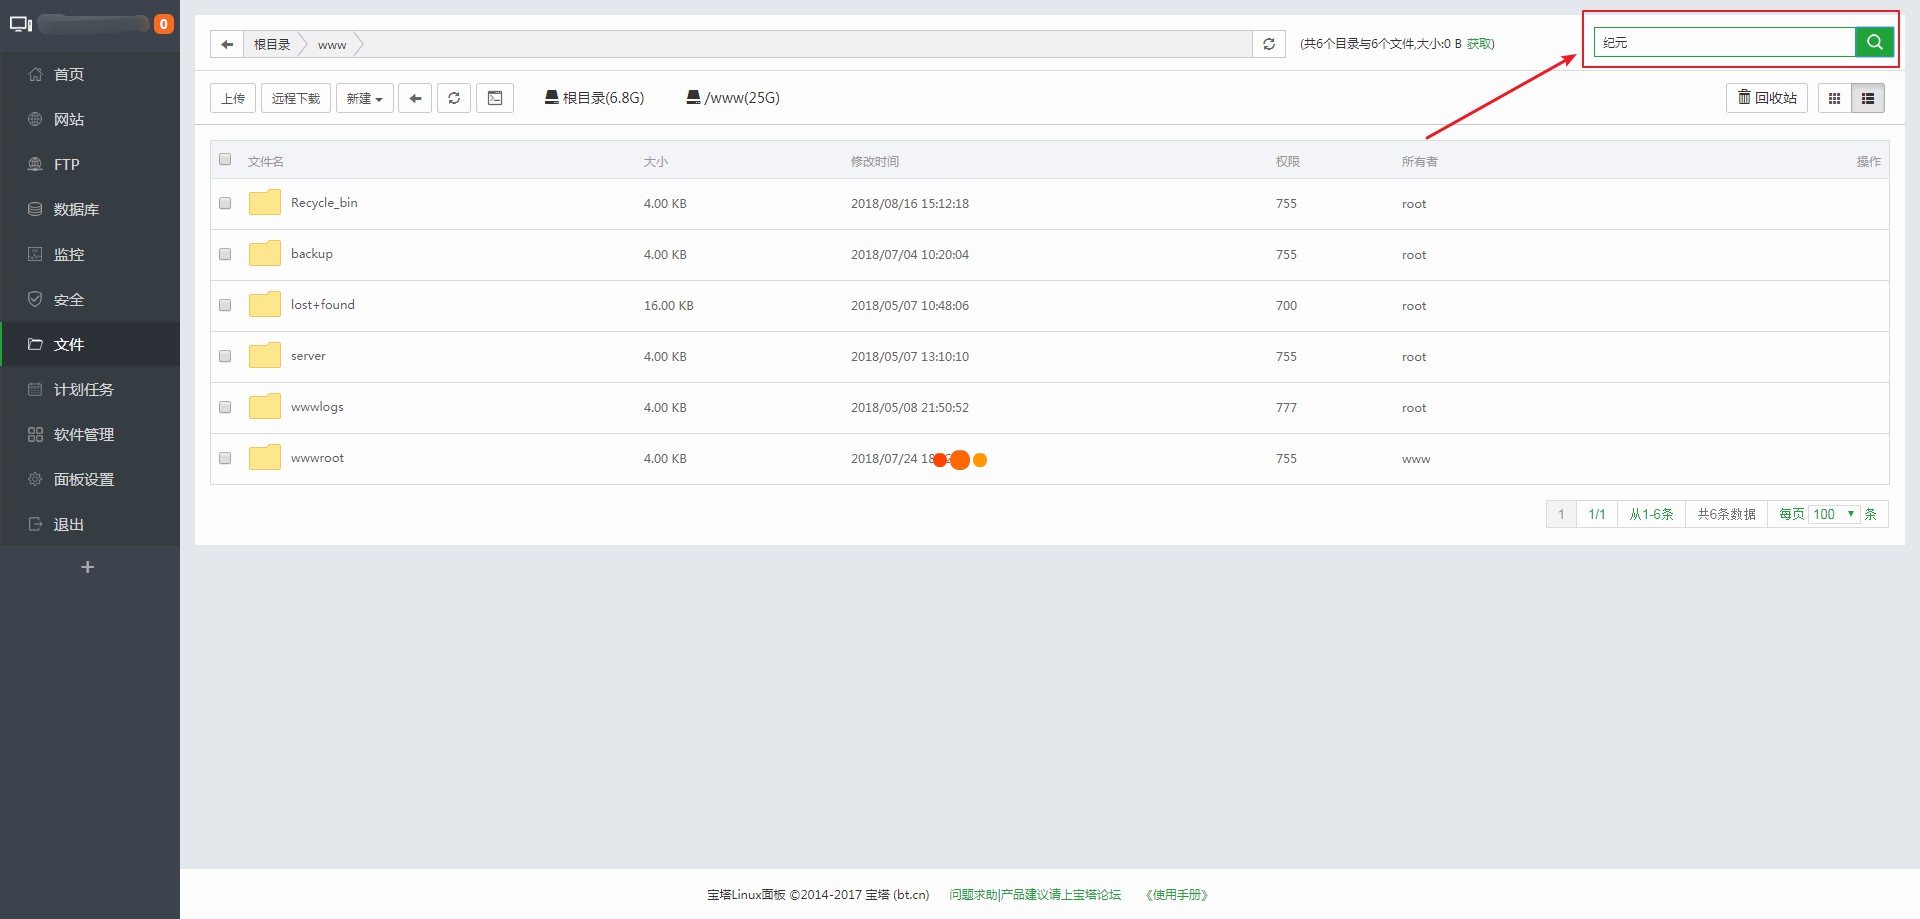Expand the 新建 (New) dropdown

(x=364, y=98)
